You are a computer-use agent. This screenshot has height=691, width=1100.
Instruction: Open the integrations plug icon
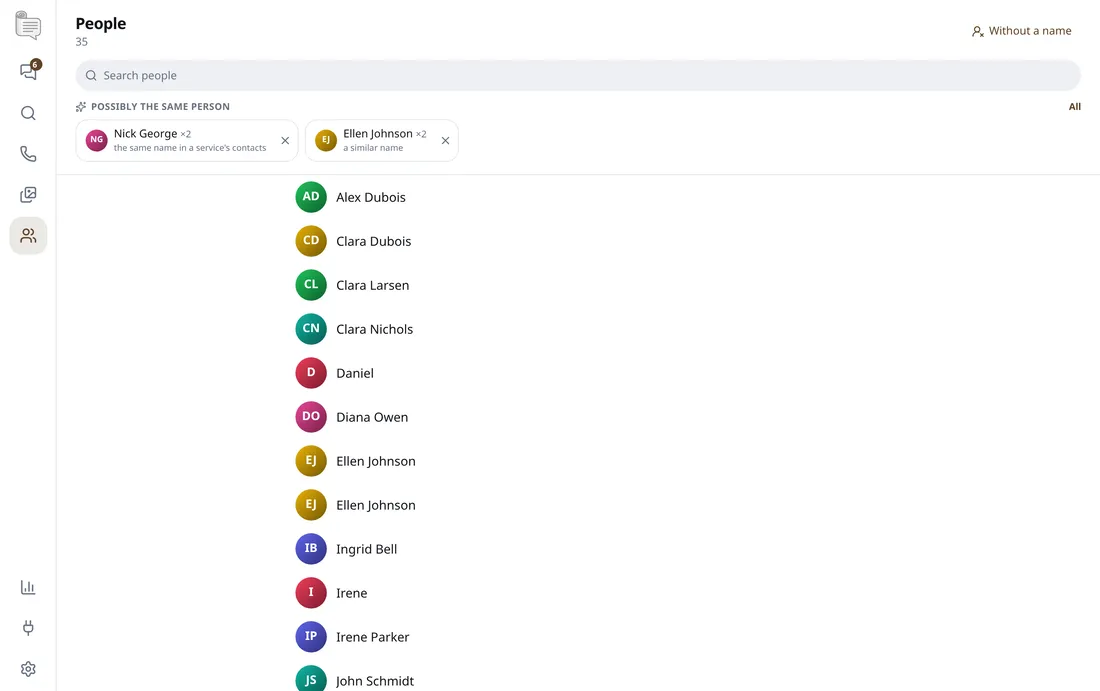pos(28,628)
